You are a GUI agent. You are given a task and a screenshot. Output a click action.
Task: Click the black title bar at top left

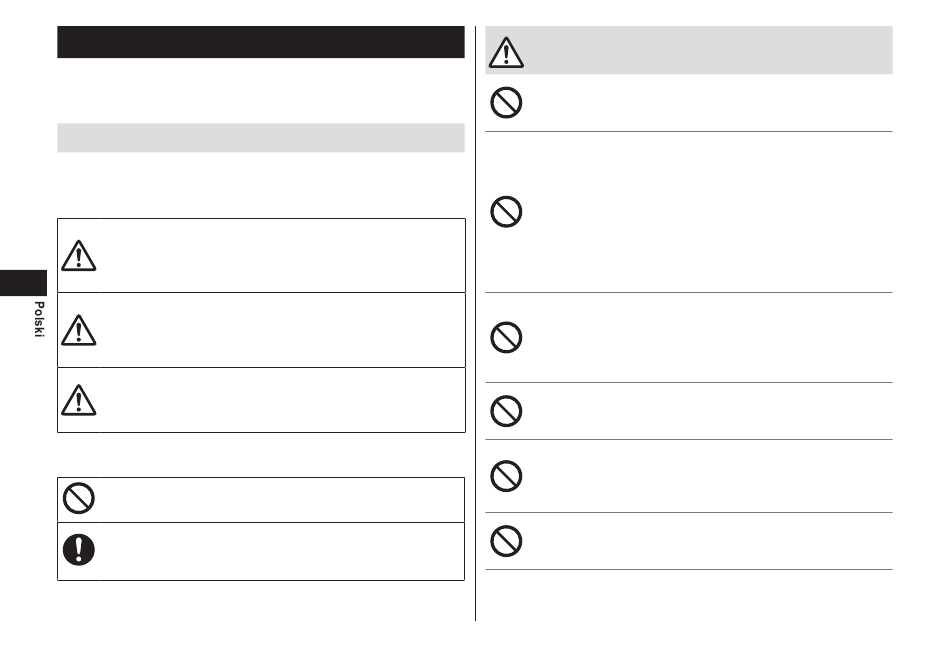pos(261,42)
